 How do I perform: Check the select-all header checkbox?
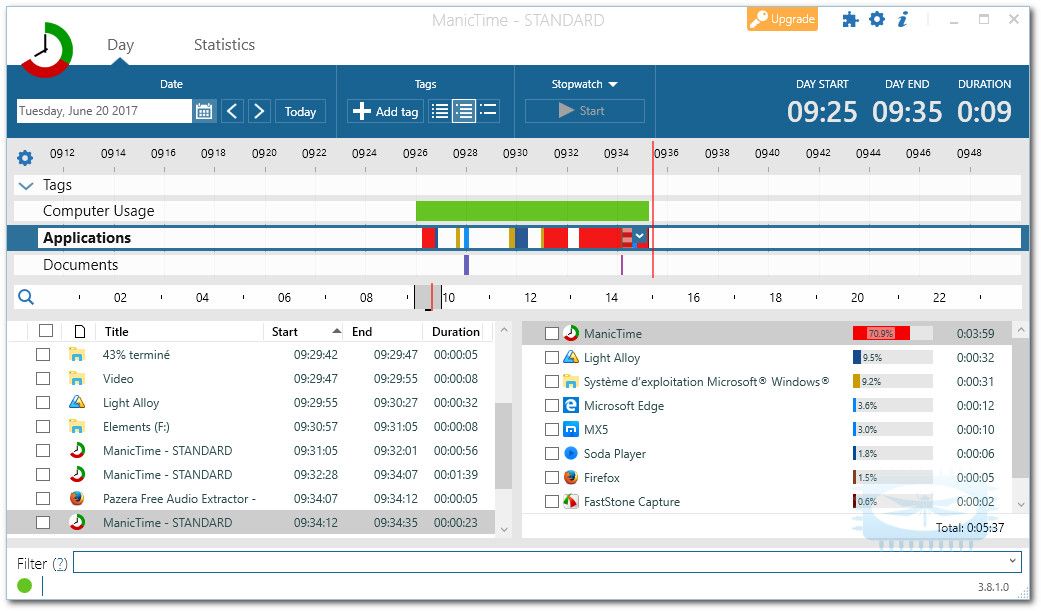46,331
